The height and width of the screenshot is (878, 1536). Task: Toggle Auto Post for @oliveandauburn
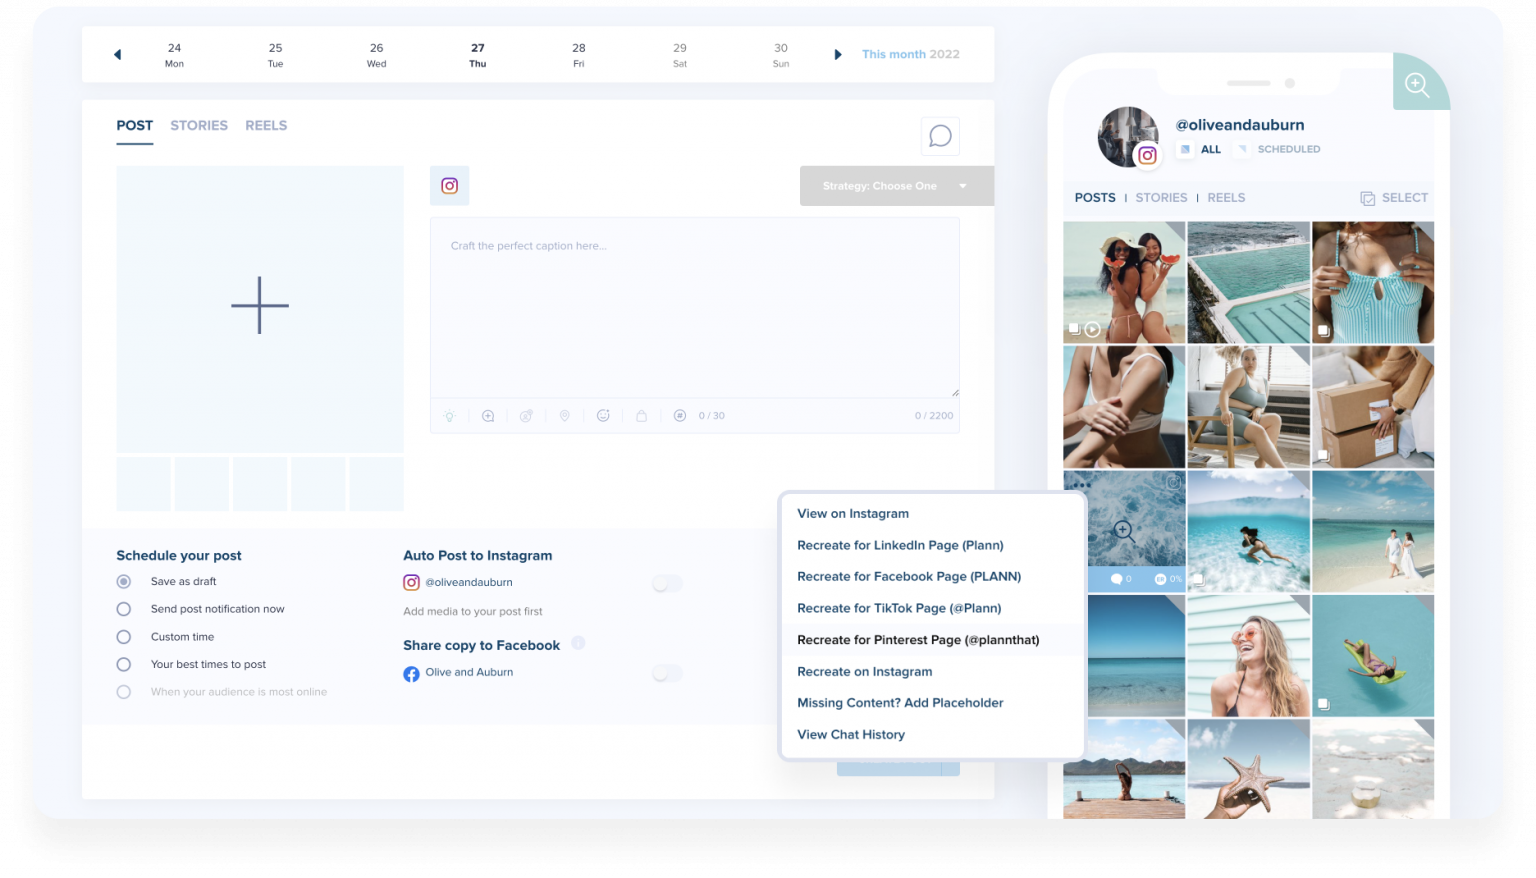(667, 583)
